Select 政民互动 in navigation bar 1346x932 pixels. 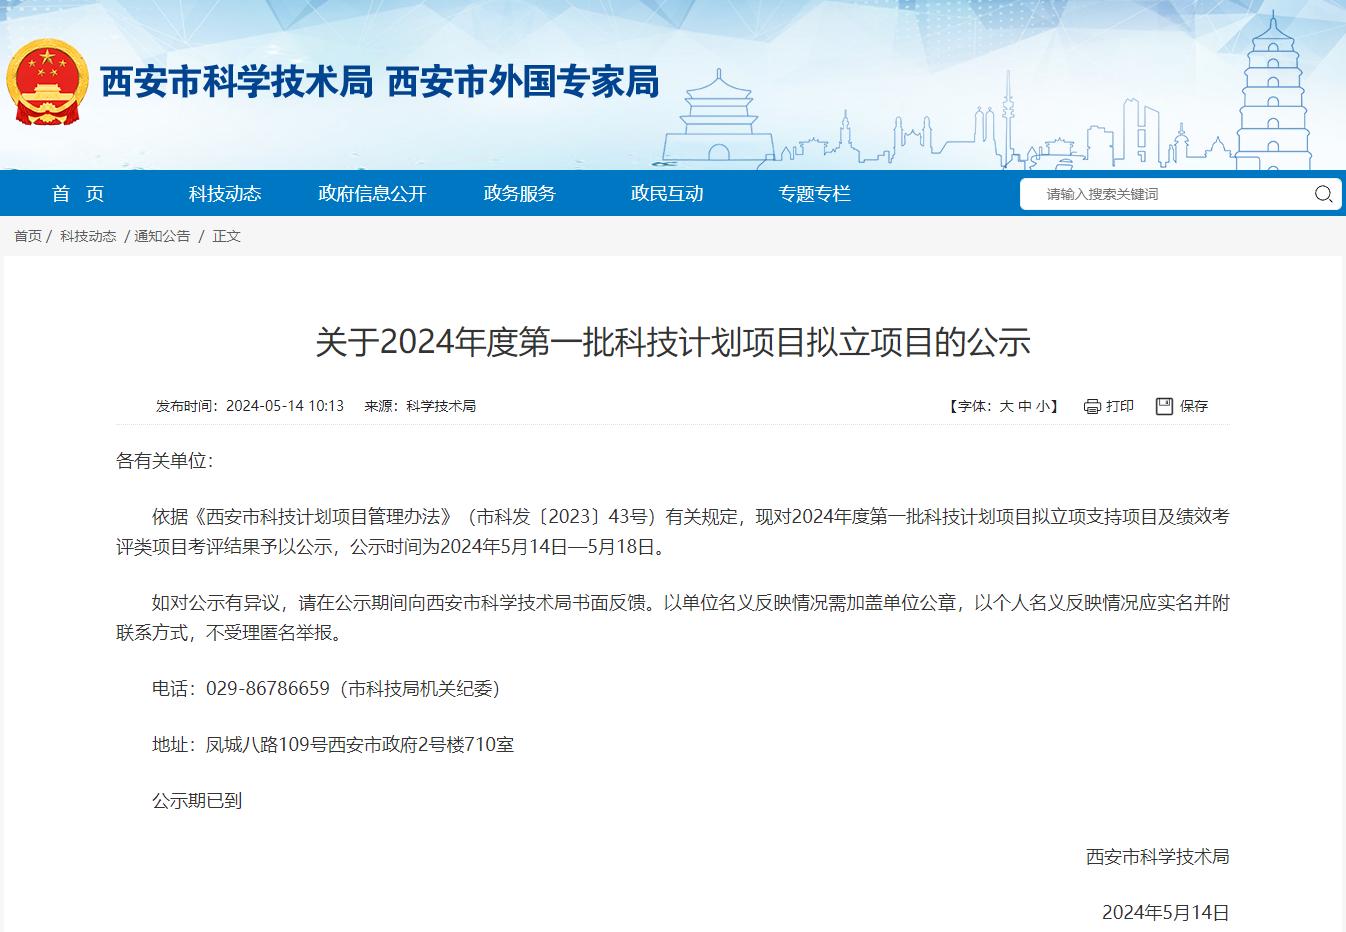pos(667,194)
